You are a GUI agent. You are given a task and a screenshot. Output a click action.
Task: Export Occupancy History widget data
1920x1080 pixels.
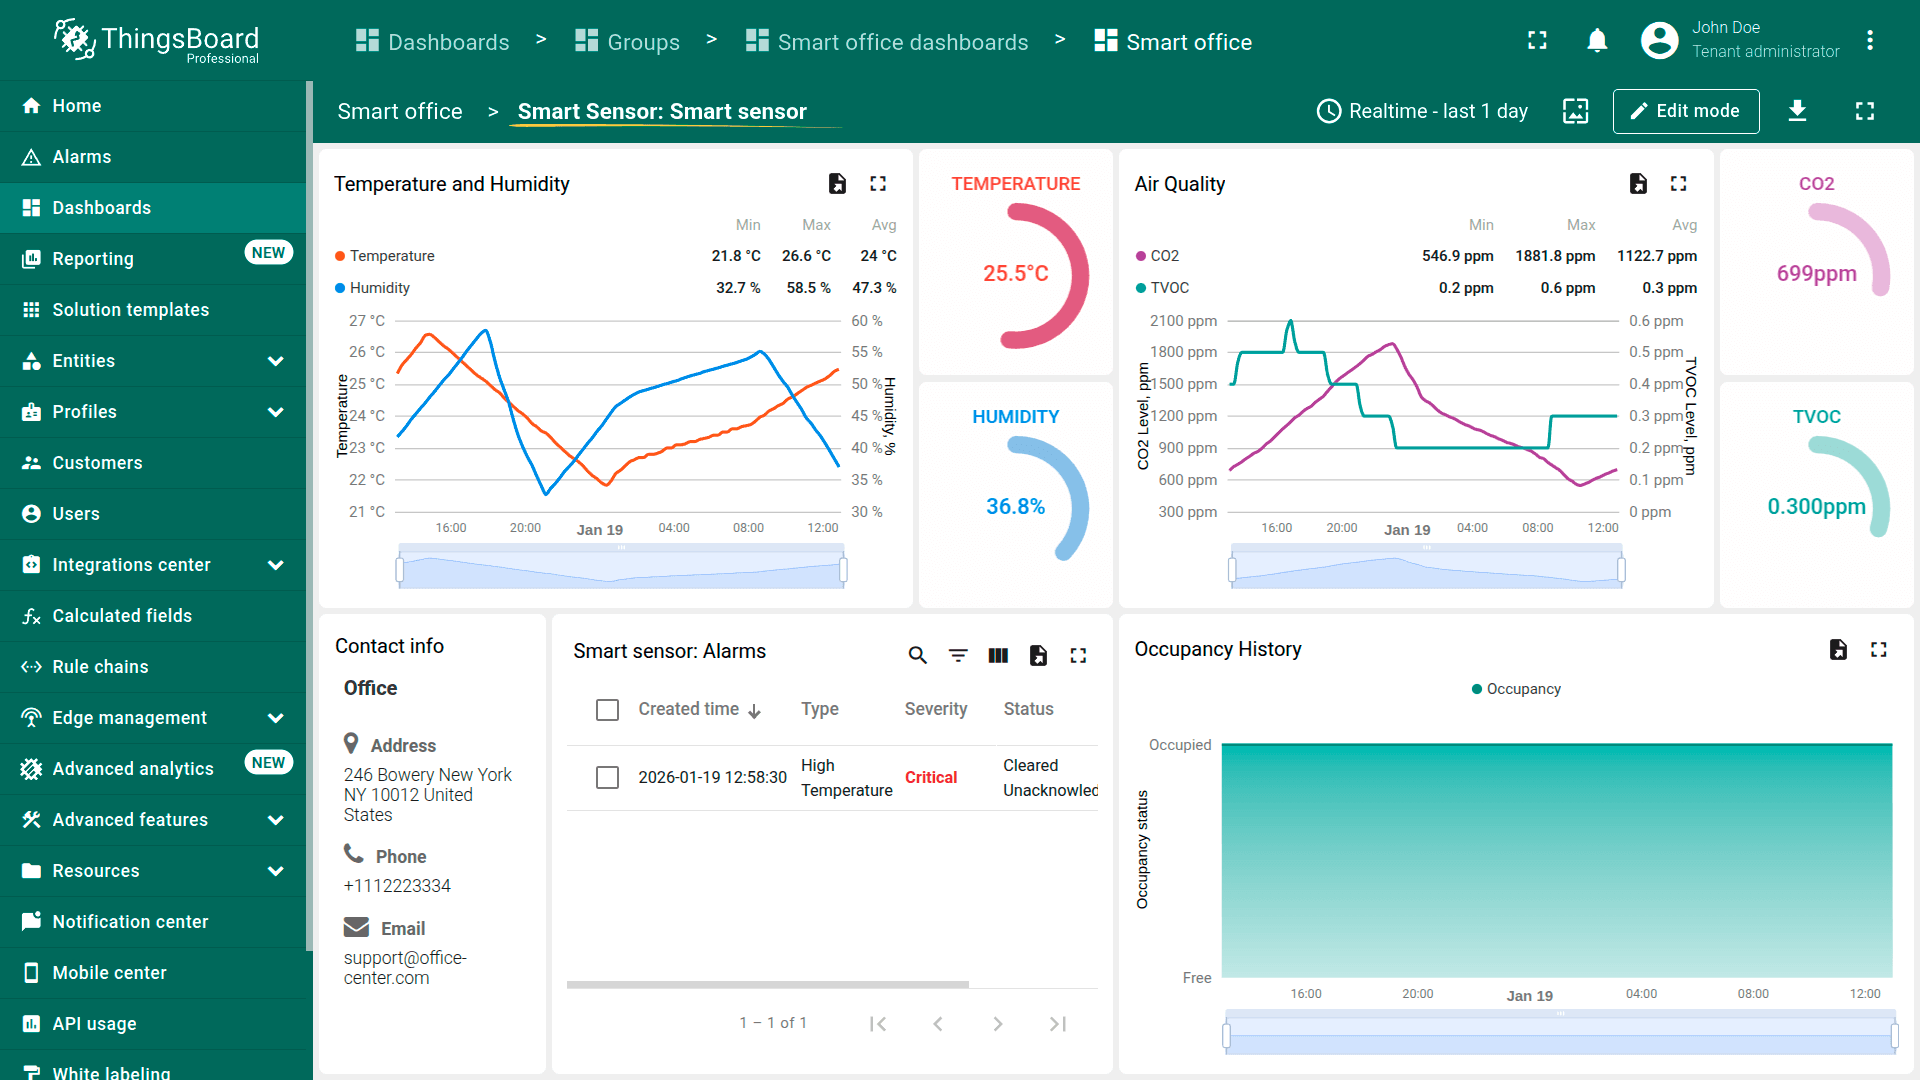pyautogui.click(x=1838, y=650)
